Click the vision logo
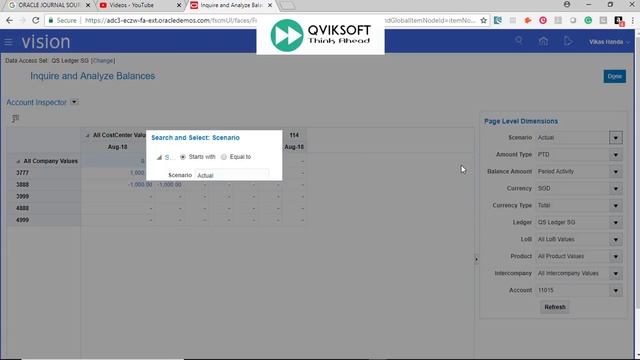Viewport: 640px width, 360px height. (x=46, y=42)
